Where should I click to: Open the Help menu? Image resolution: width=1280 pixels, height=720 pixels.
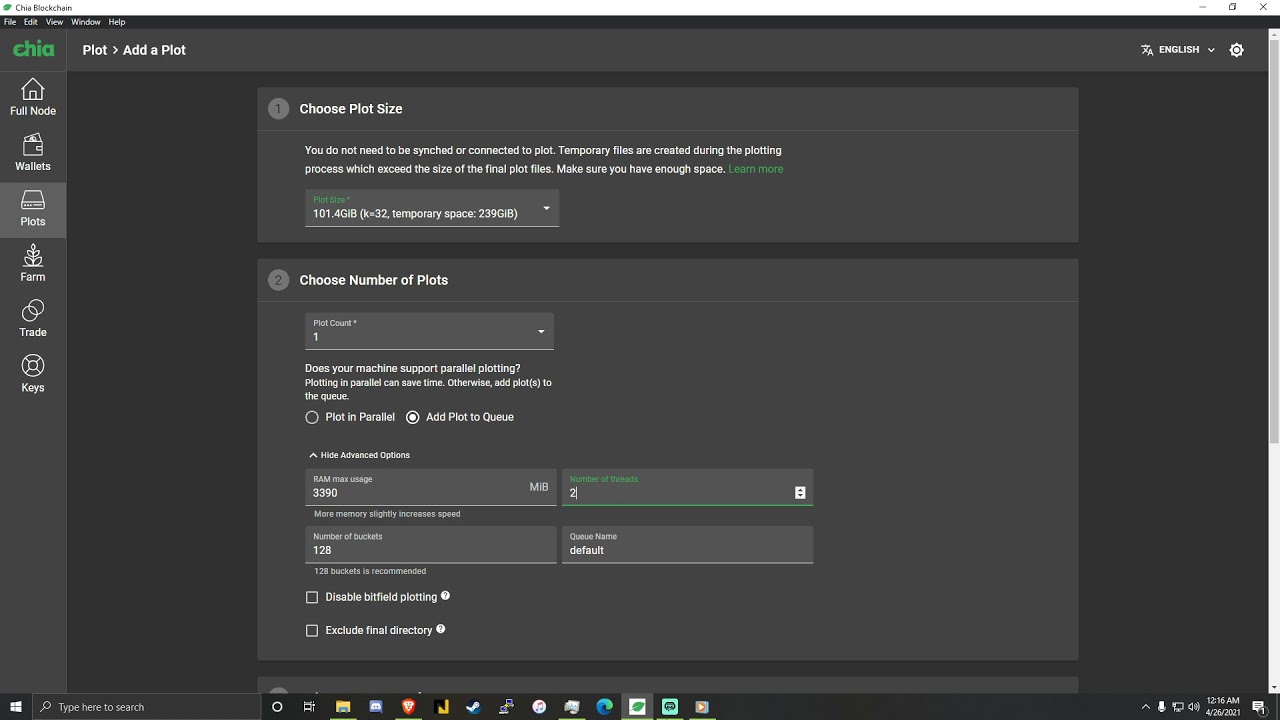[117, 22]
